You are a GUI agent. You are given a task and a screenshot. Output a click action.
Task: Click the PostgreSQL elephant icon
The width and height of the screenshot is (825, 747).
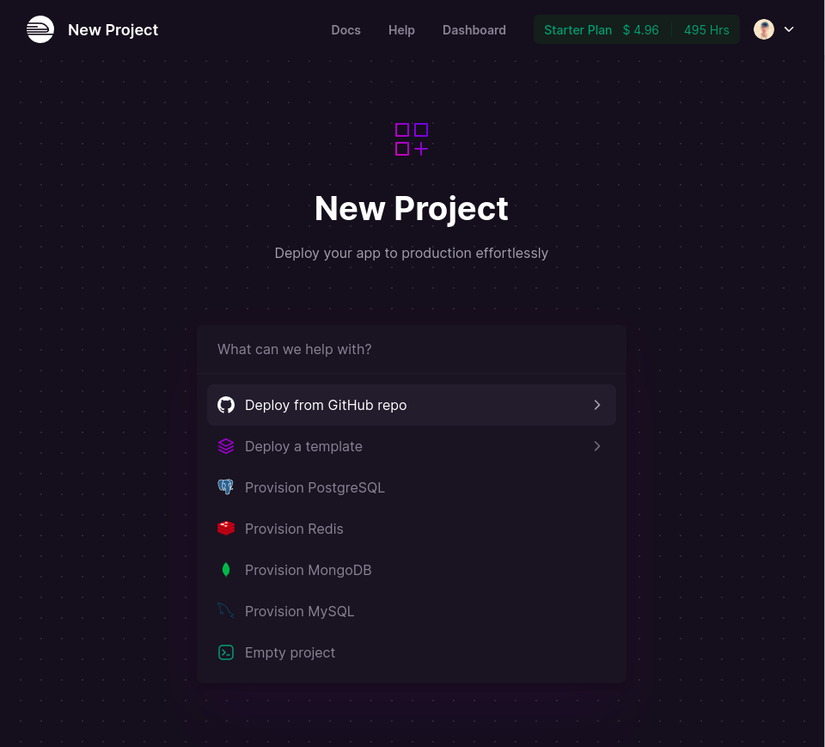pos(225,487)
